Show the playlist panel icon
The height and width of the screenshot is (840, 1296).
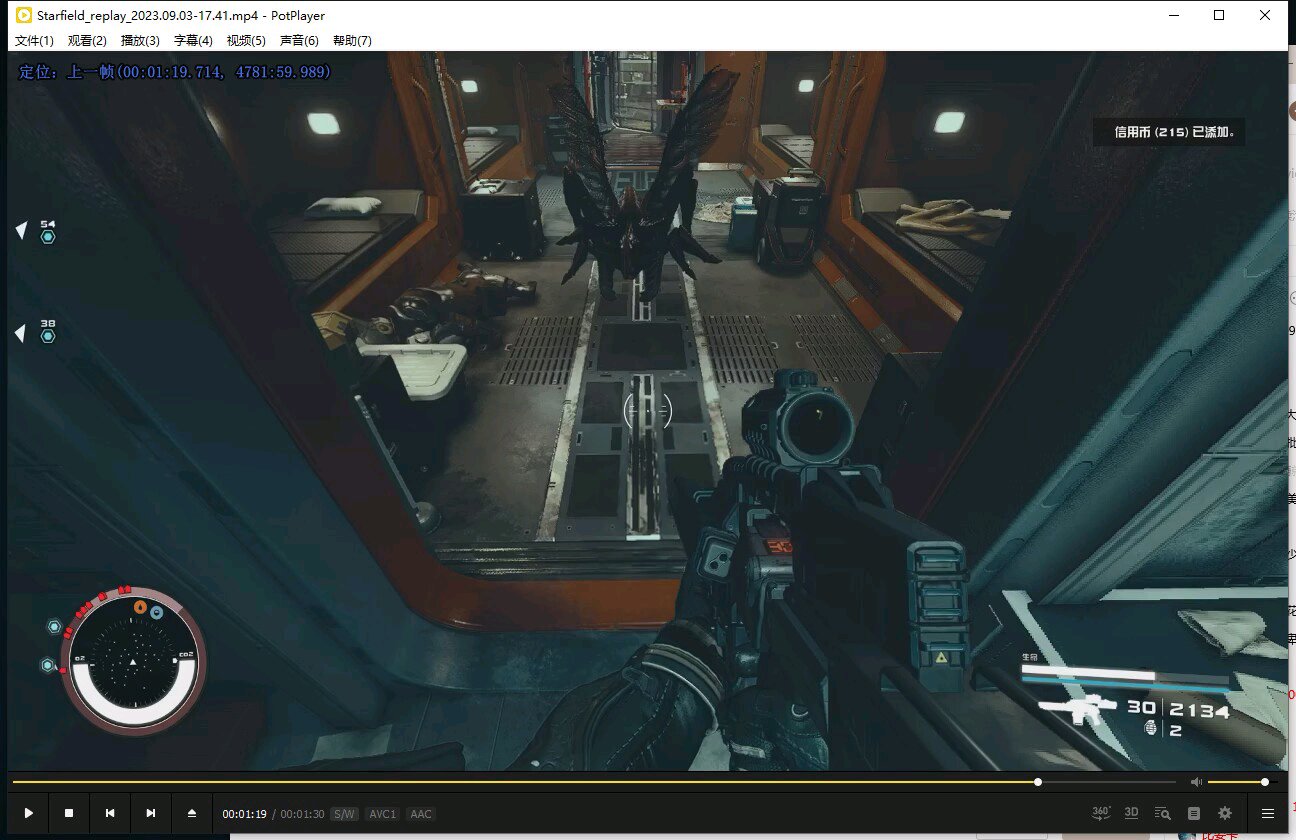click(1193, 813)
